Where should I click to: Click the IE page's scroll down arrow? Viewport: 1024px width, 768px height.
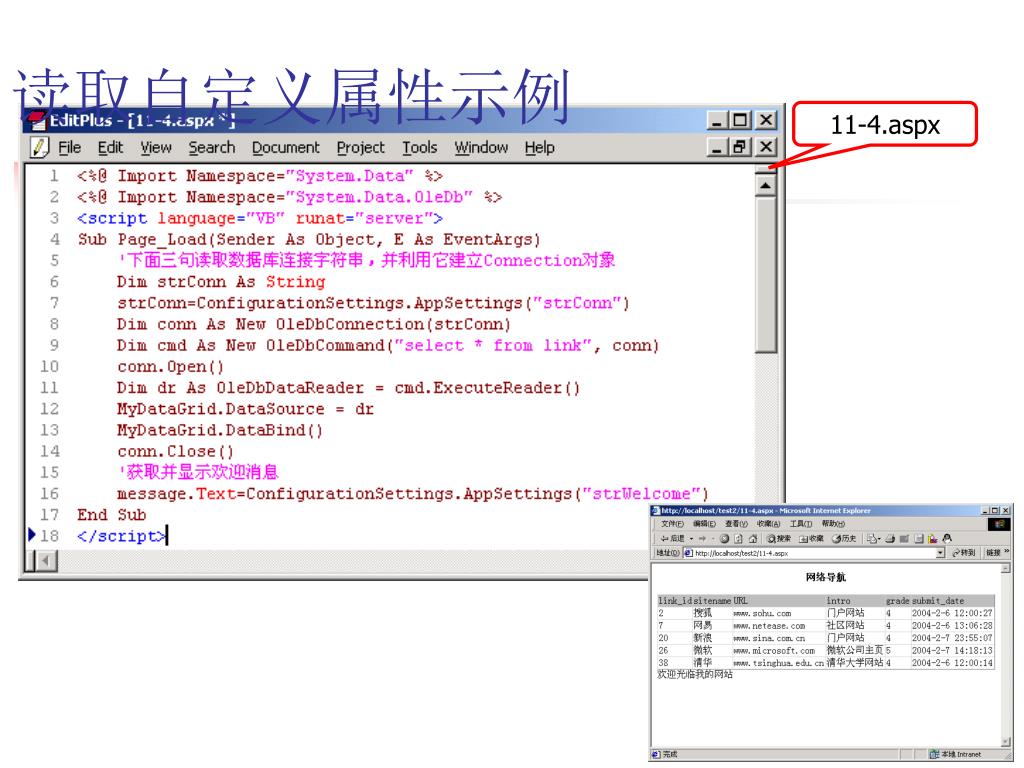click(1005, 742)
